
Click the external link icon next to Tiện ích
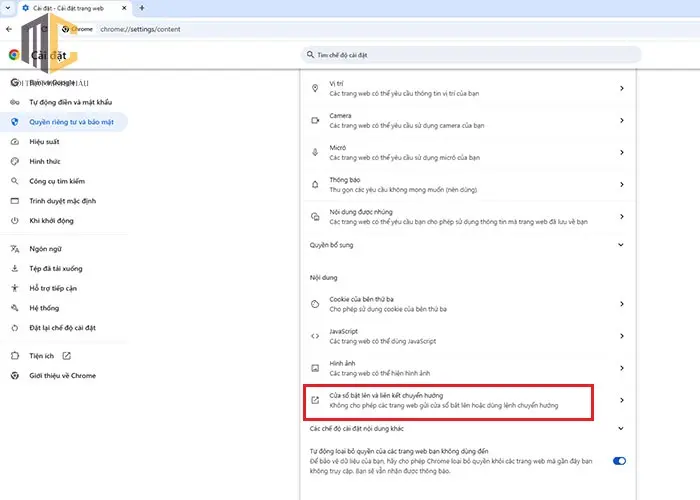67,356
